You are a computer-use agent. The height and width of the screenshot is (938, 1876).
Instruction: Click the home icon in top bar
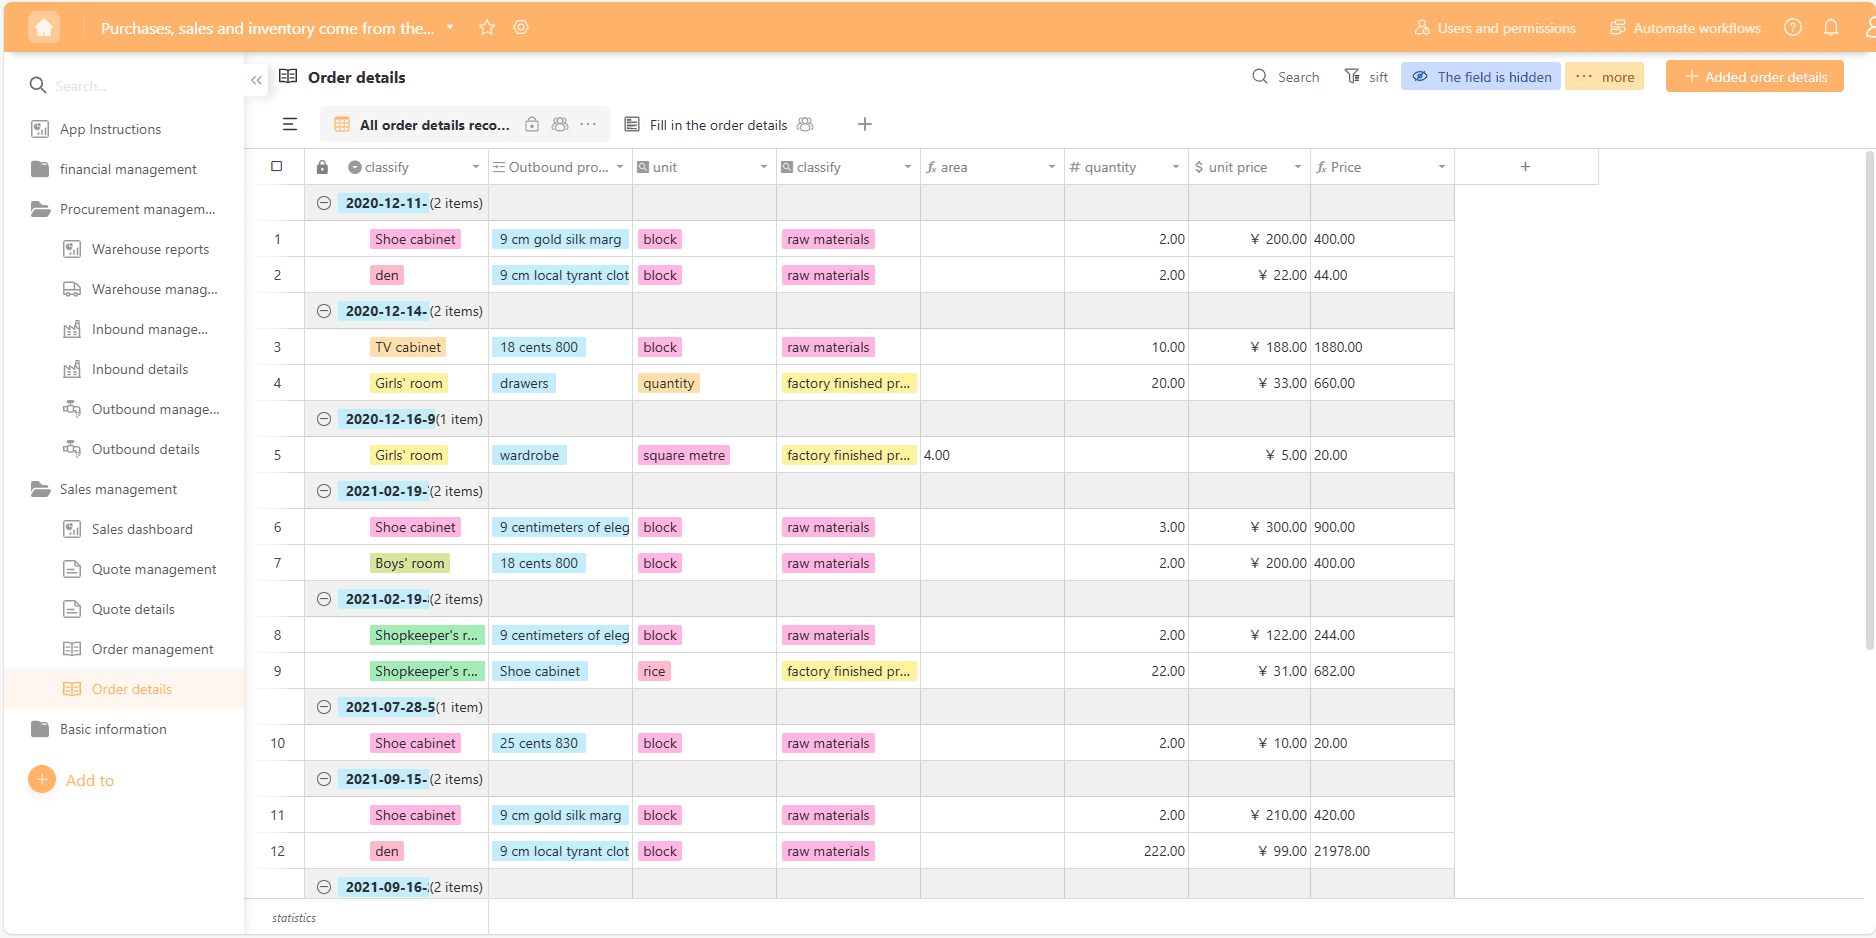click(44, 28)
